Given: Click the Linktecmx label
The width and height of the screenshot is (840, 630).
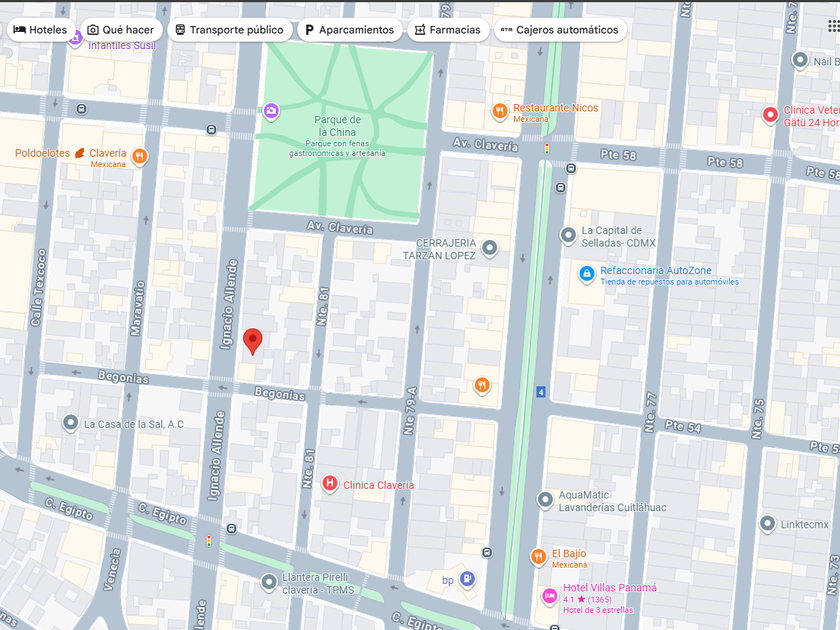Looking at the screenshot, I should point(805,524).
